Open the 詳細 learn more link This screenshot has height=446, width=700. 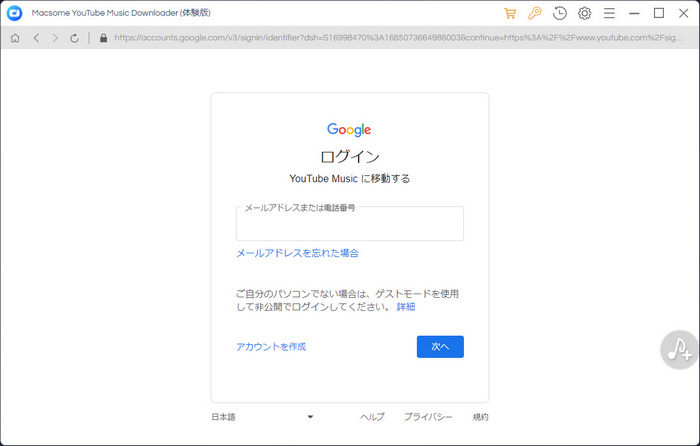406,307
